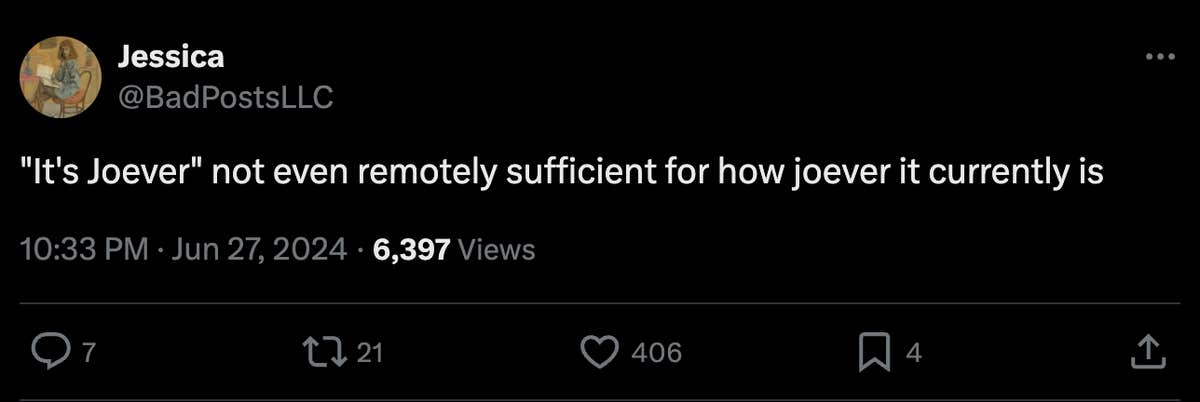The width and height of the screenshot is (1200, 402).
Task: Click the 6,397 view count number
Action: [x=410, y=249]
